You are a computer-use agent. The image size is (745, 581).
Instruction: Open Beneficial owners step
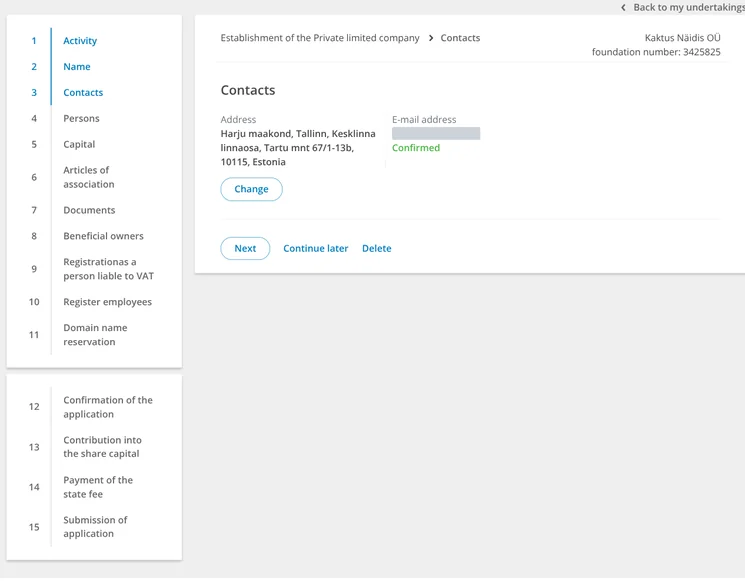click(x=103, y=236)
